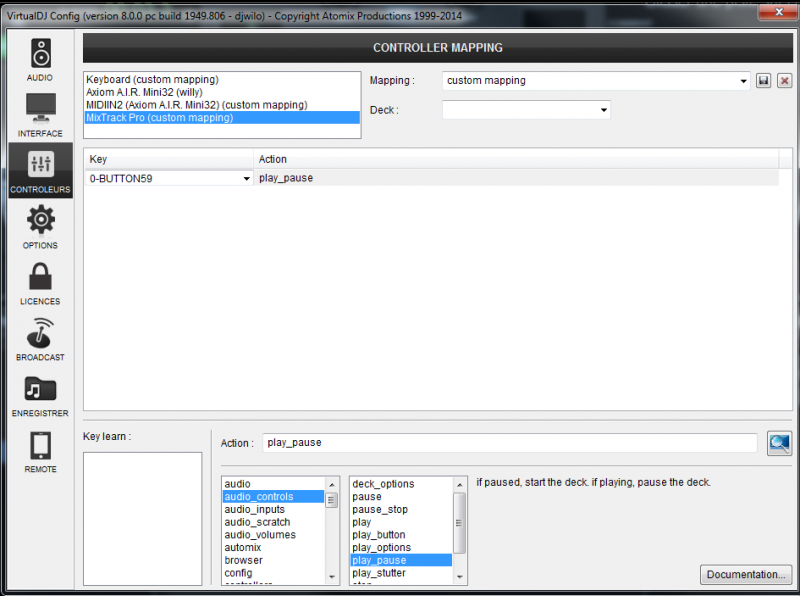
Task: Open the Enregistrer recording section
Action: [40, 395]
